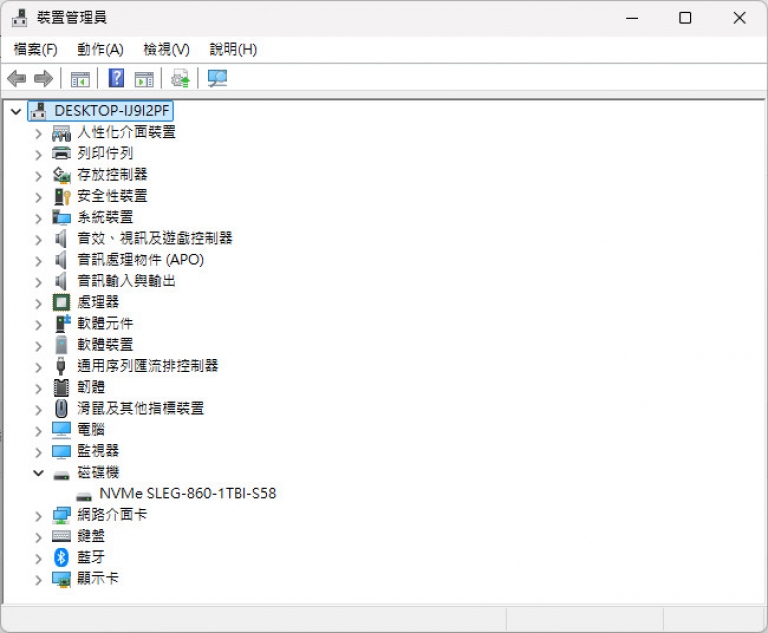Screen dimensions: 768x633
Task: Expand the 安全性裝置 category
Action: (38, 197)
